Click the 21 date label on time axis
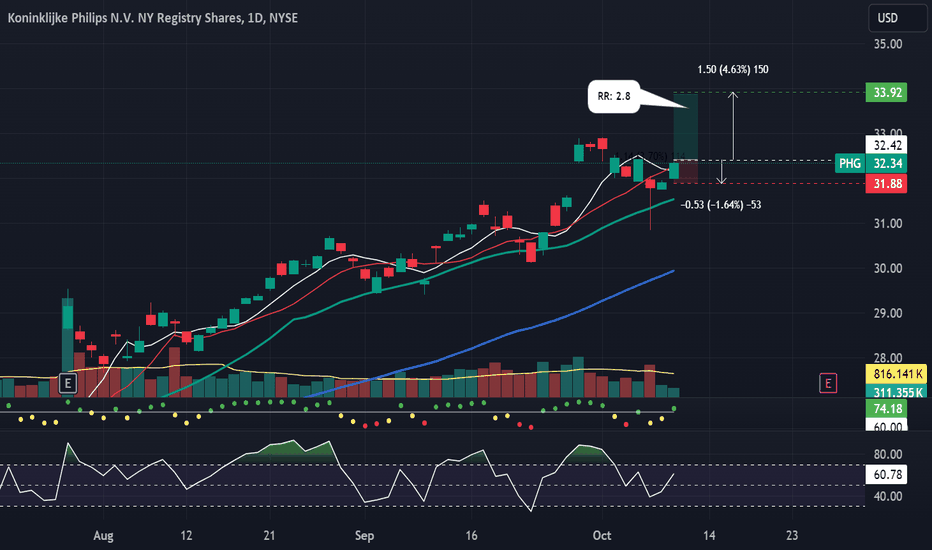The width and height of the screenshot is (932, 550). [269, 536]
